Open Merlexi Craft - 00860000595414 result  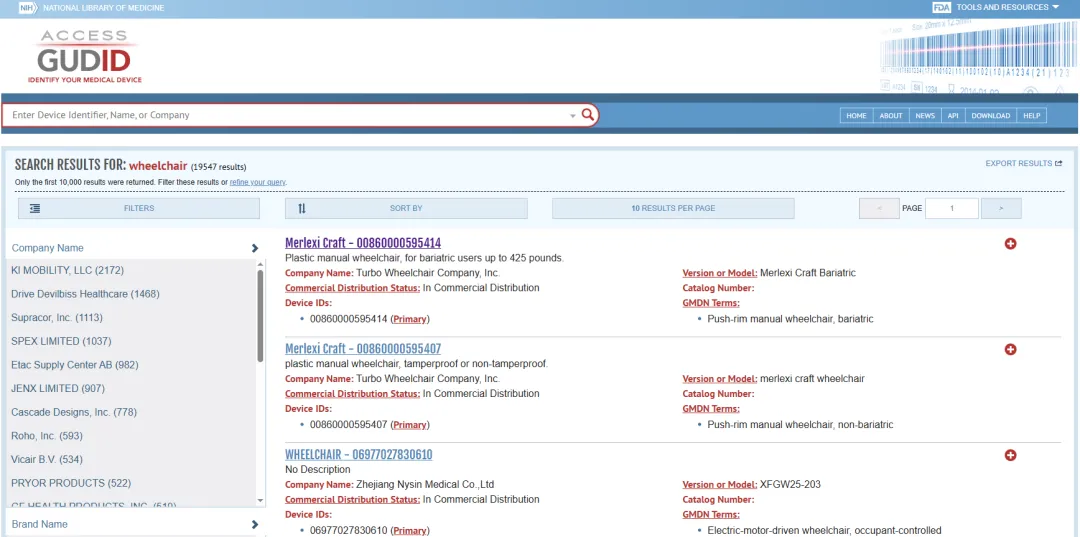(363, 243)
